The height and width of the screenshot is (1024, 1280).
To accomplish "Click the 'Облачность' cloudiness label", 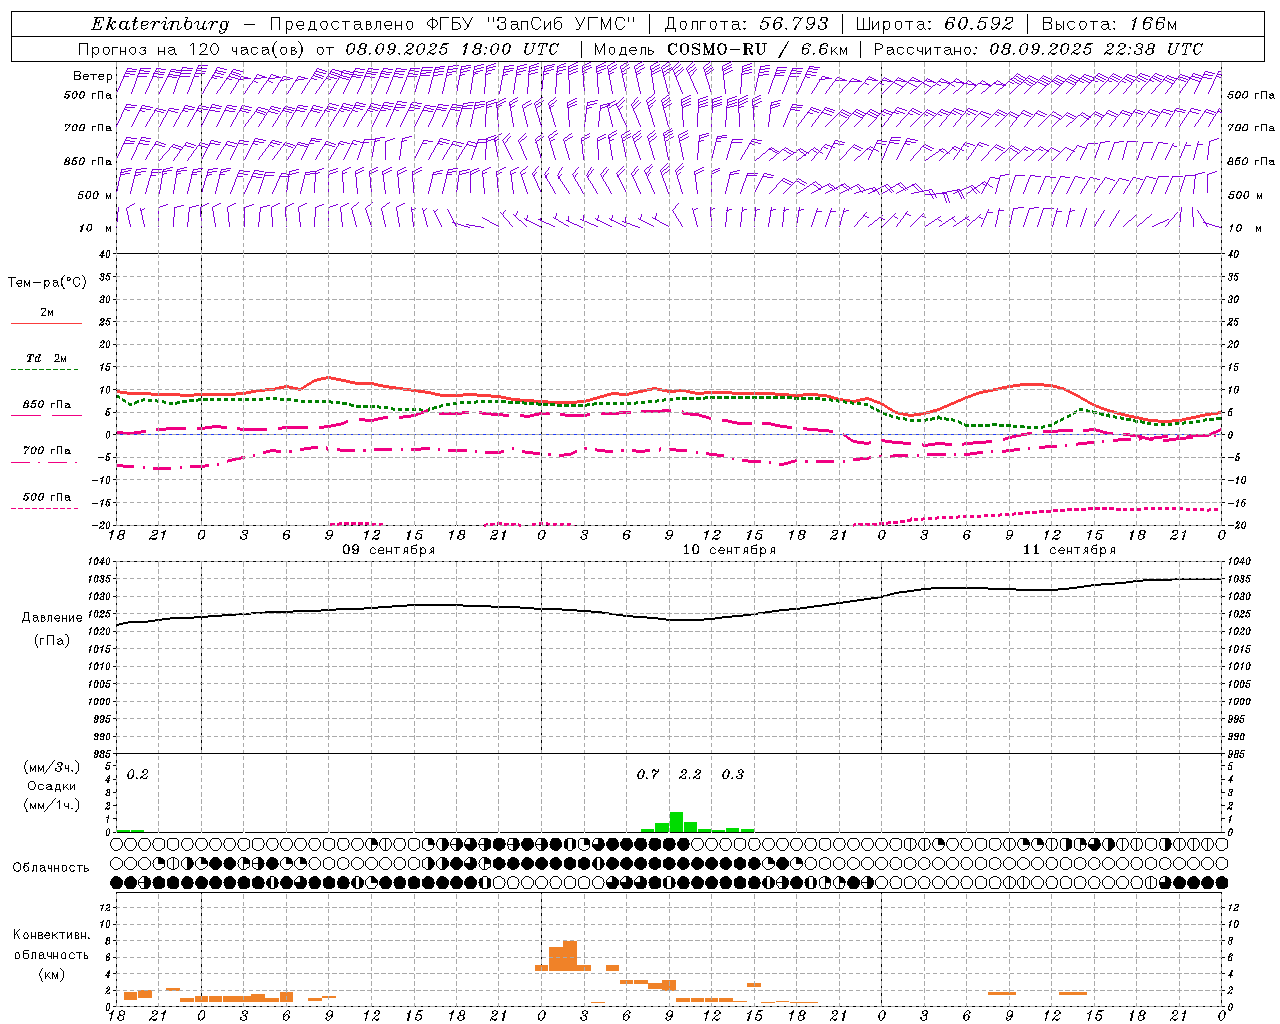I will [51, 868].
